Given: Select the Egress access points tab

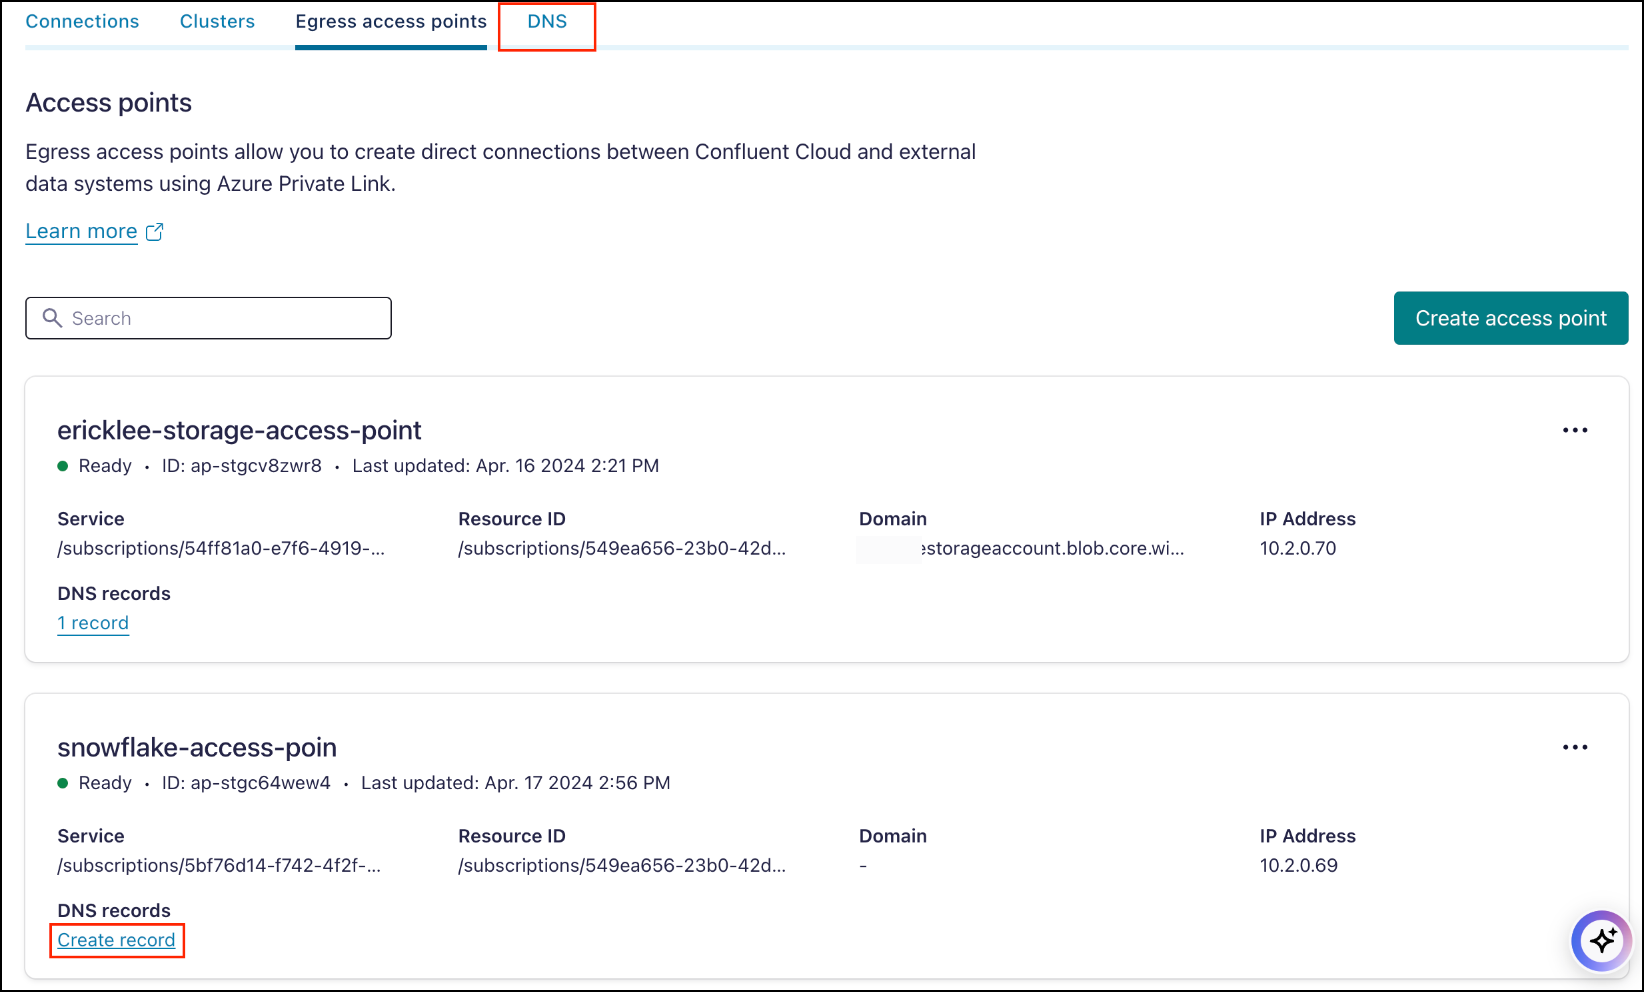Looking at the screenshot, I should [390, 21].
